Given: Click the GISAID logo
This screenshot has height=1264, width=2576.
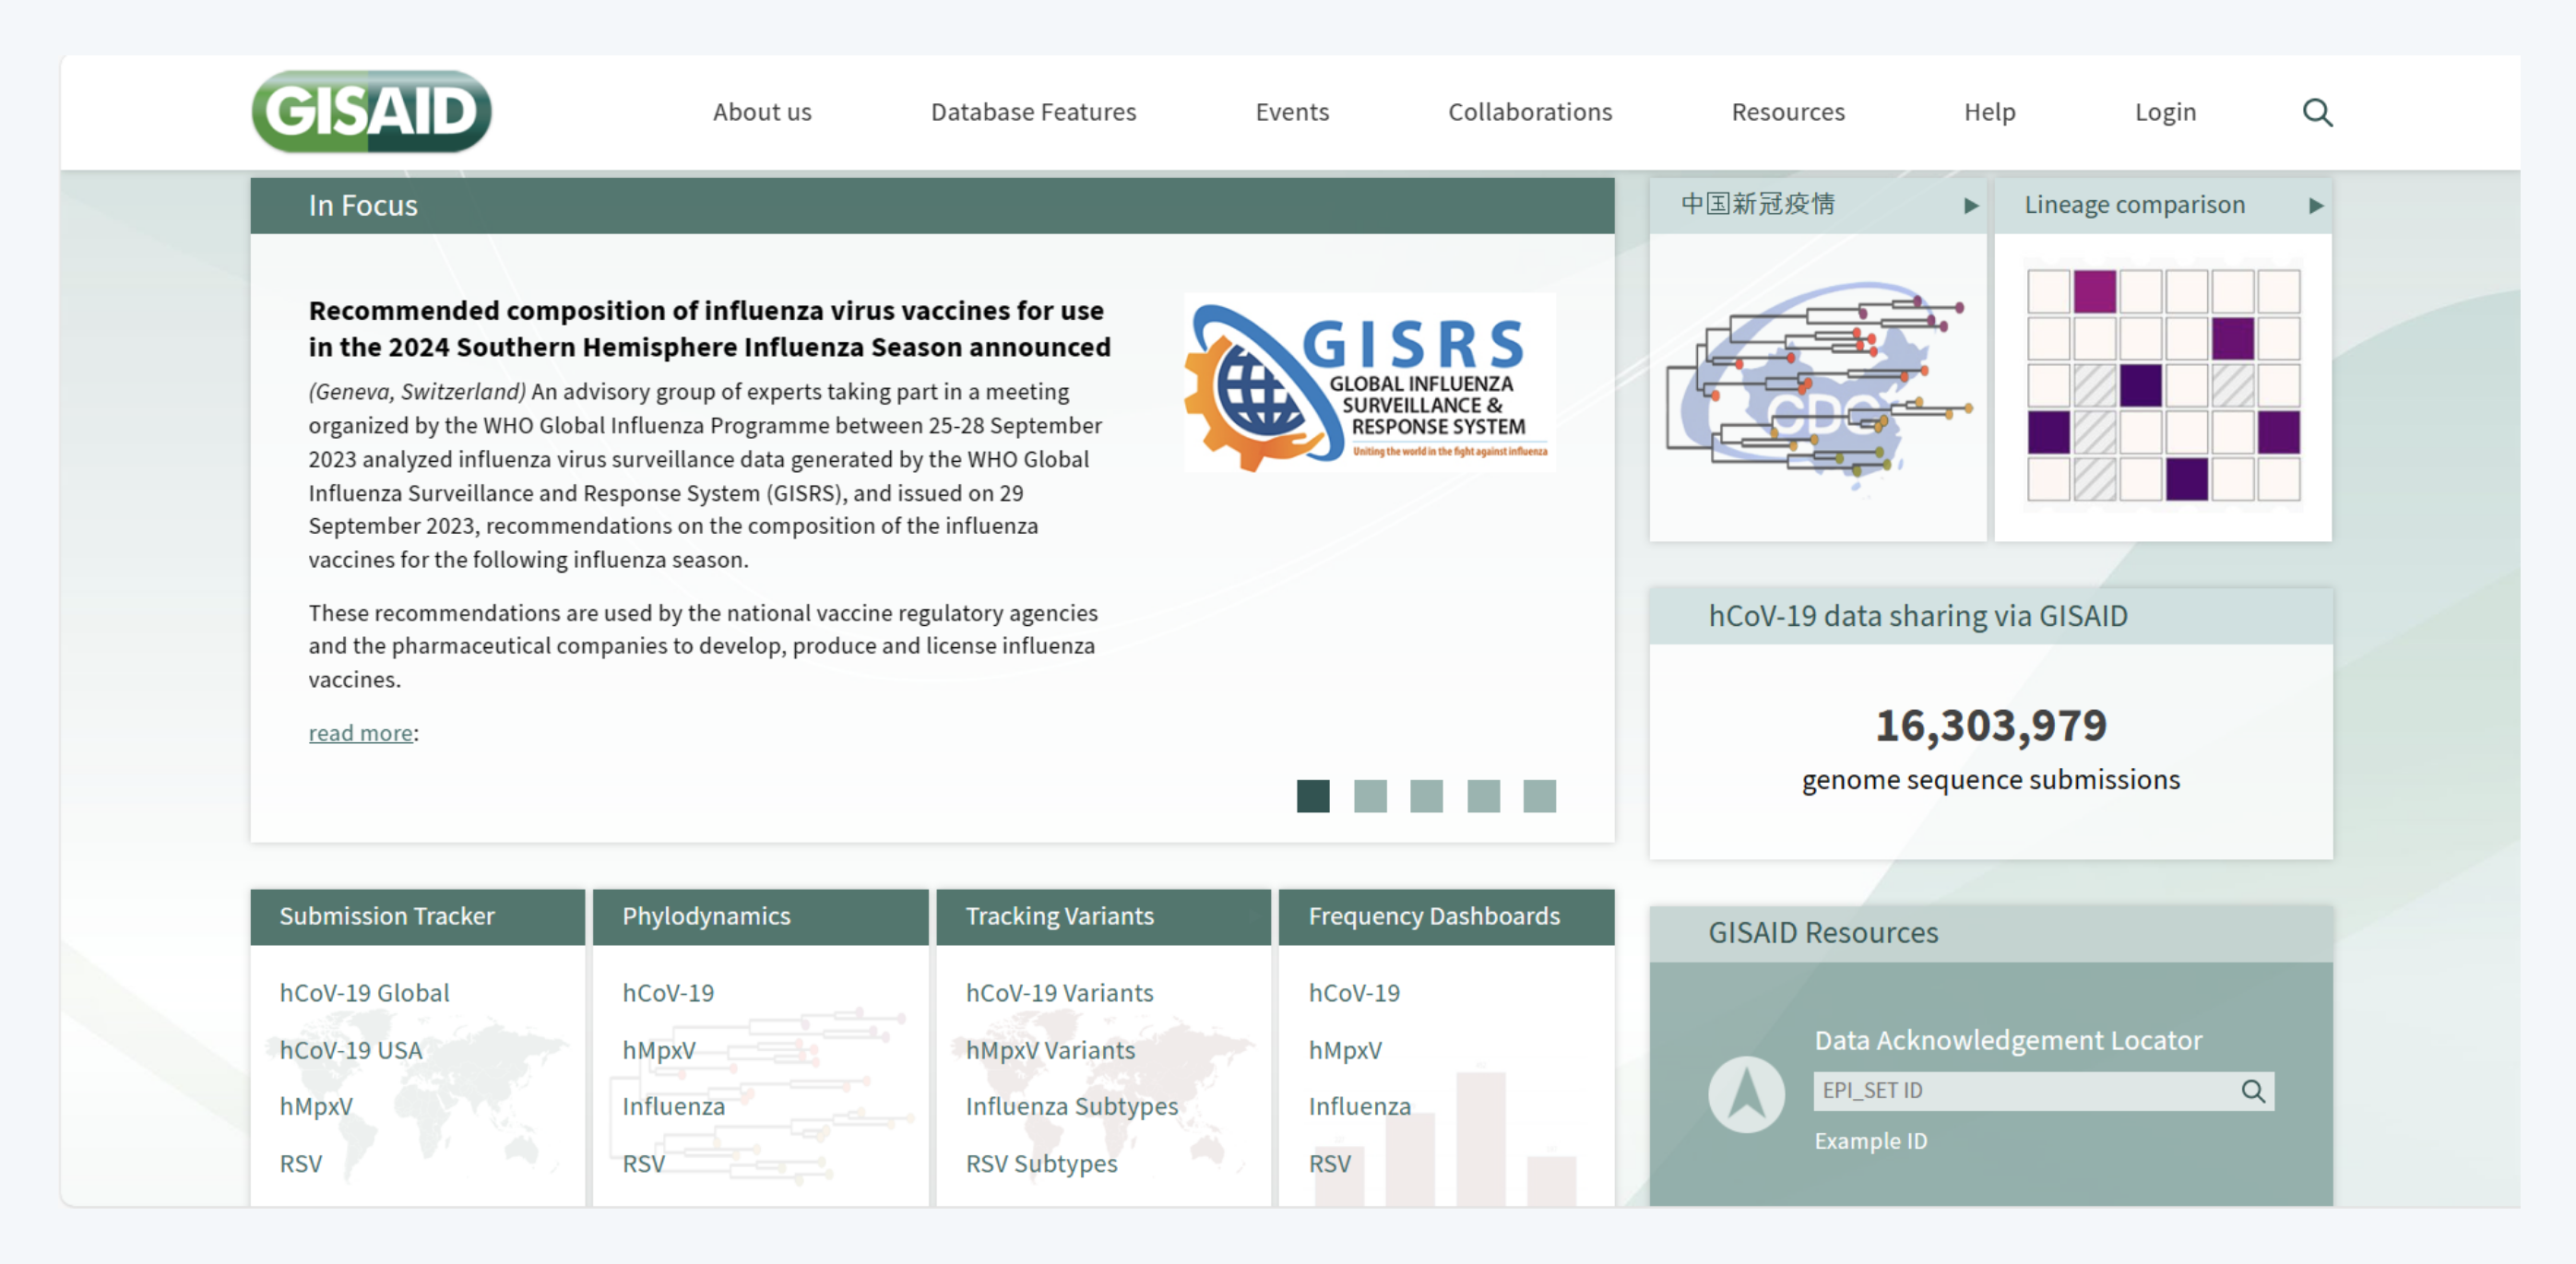Looking at the screenshot, I should (x=371, y=111).
